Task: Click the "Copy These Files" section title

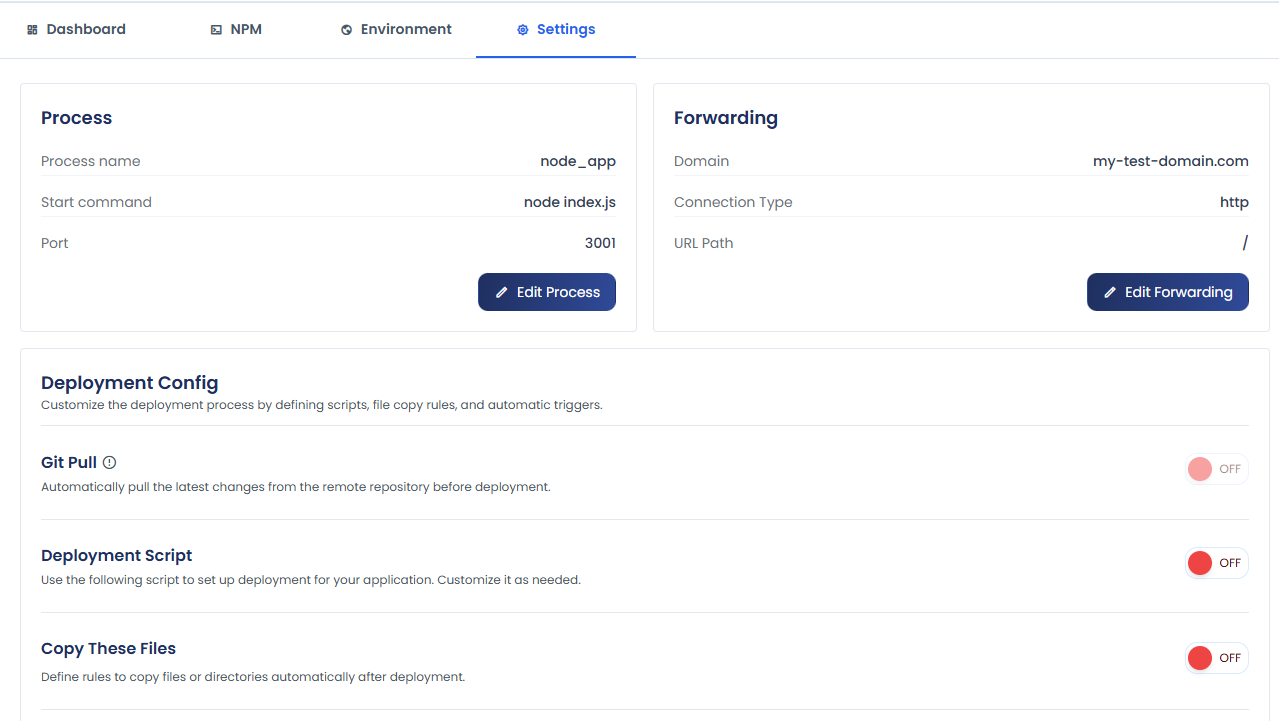Action: tap(108, 649)
